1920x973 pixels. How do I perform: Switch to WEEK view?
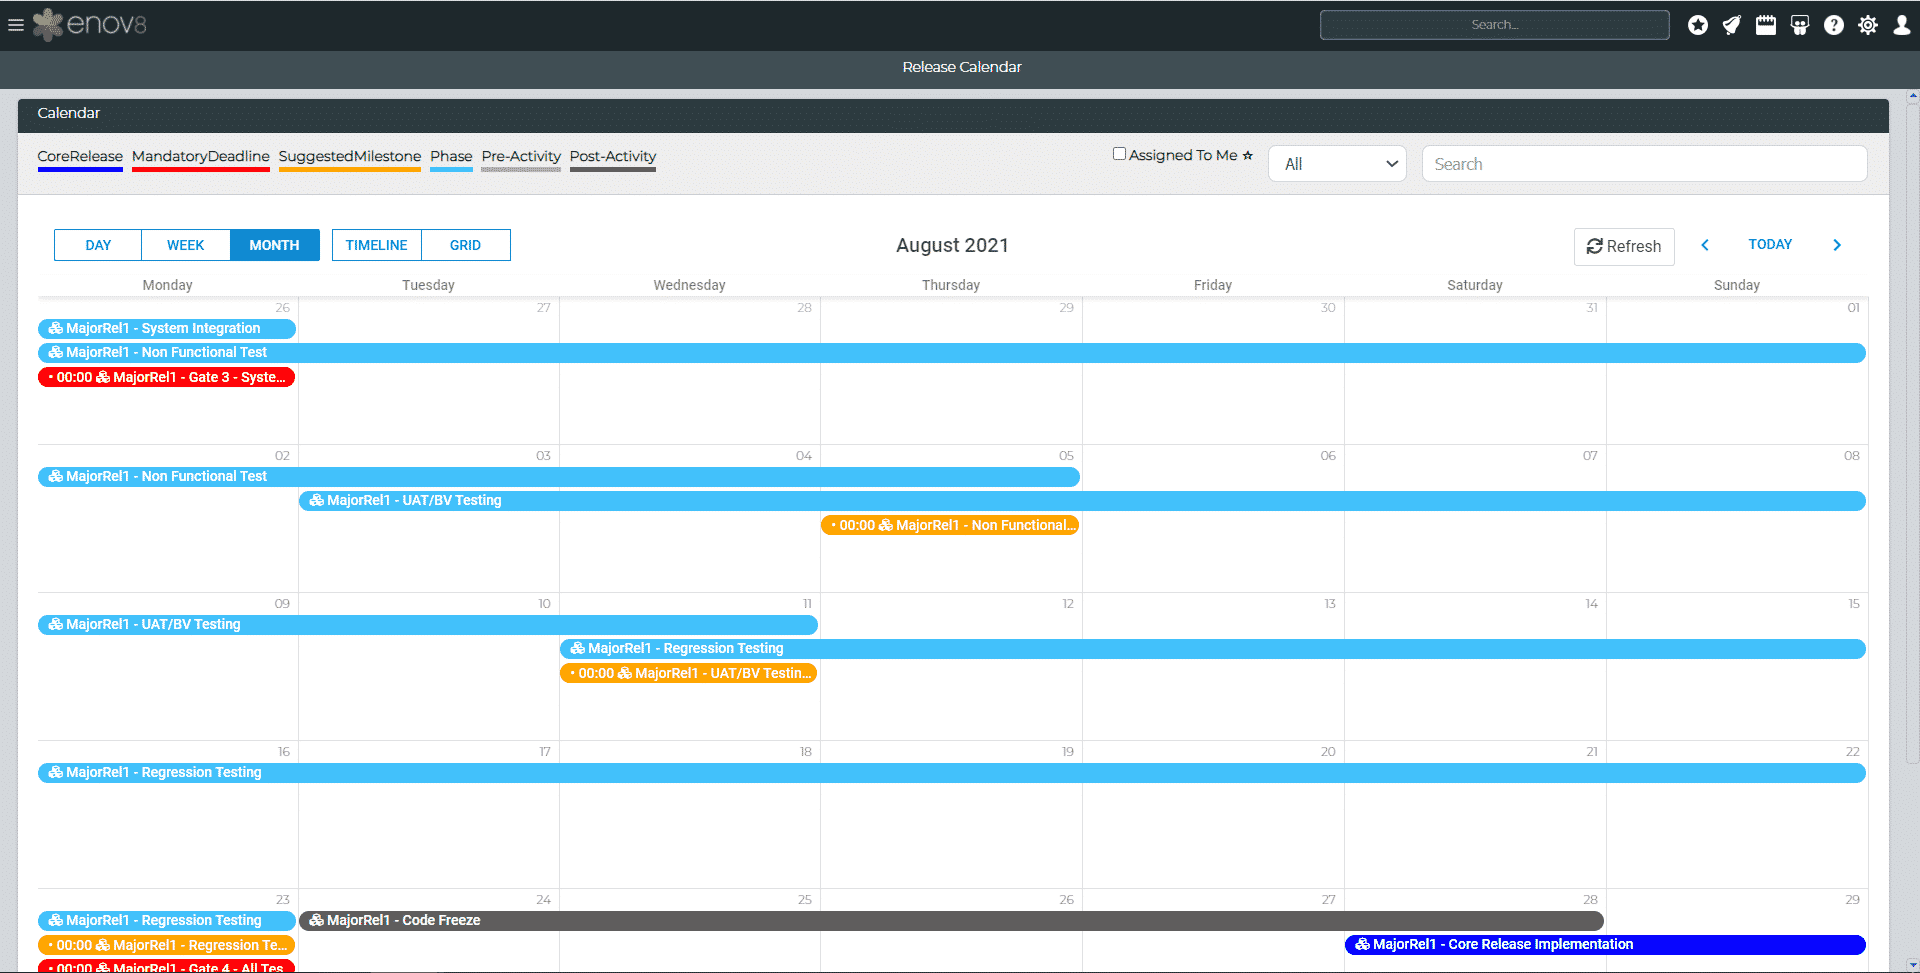click(x=185, y=244)
